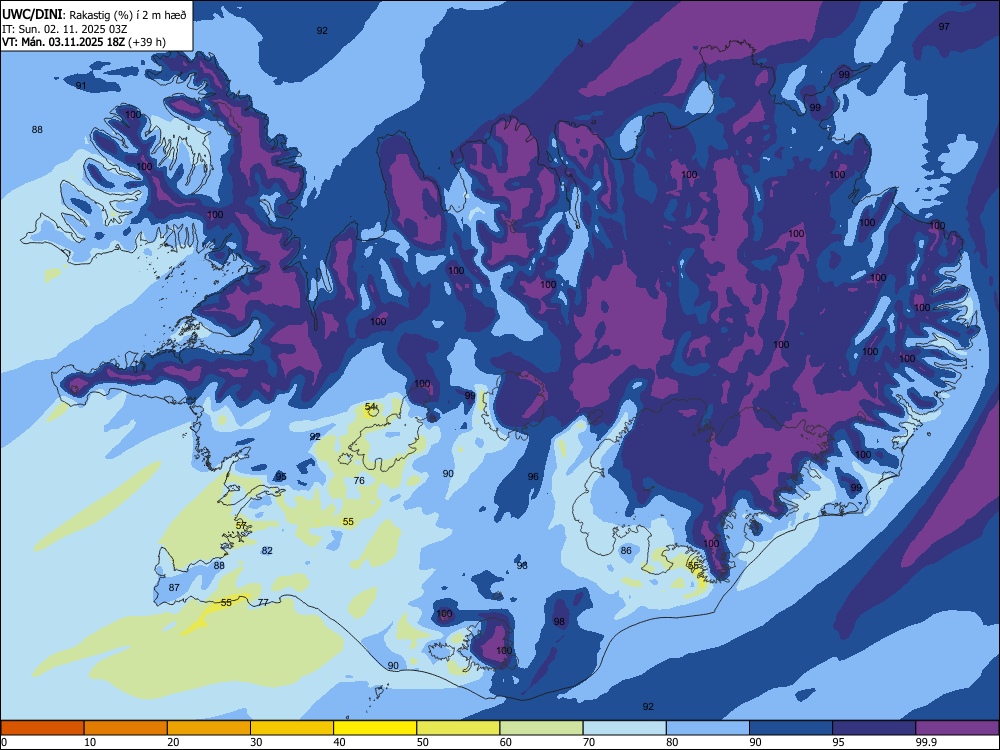Click the 30–40 gold legend swatch
1000x750 pixels.
pyautogui.click(x=292, y=728)
